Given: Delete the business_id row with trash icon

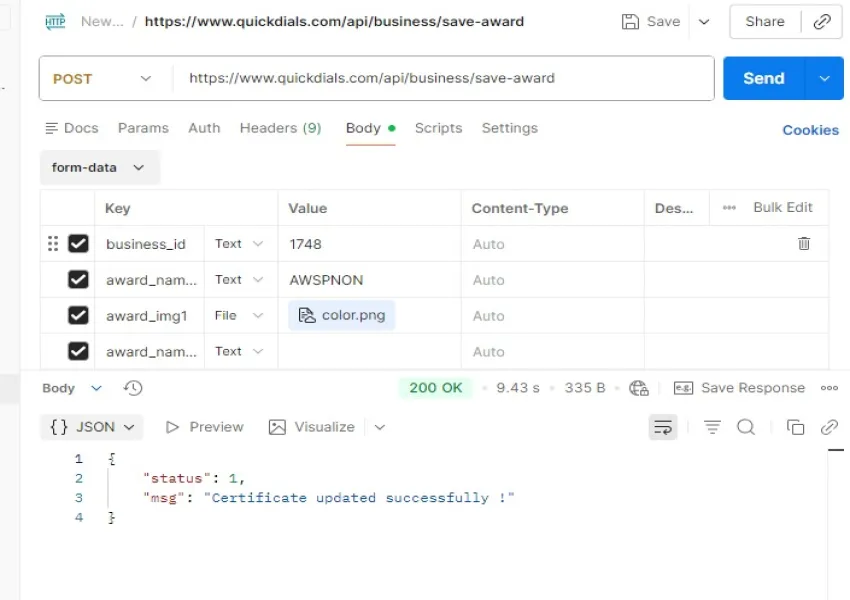Looking at the screenshot, I should (x=803, y=243).
